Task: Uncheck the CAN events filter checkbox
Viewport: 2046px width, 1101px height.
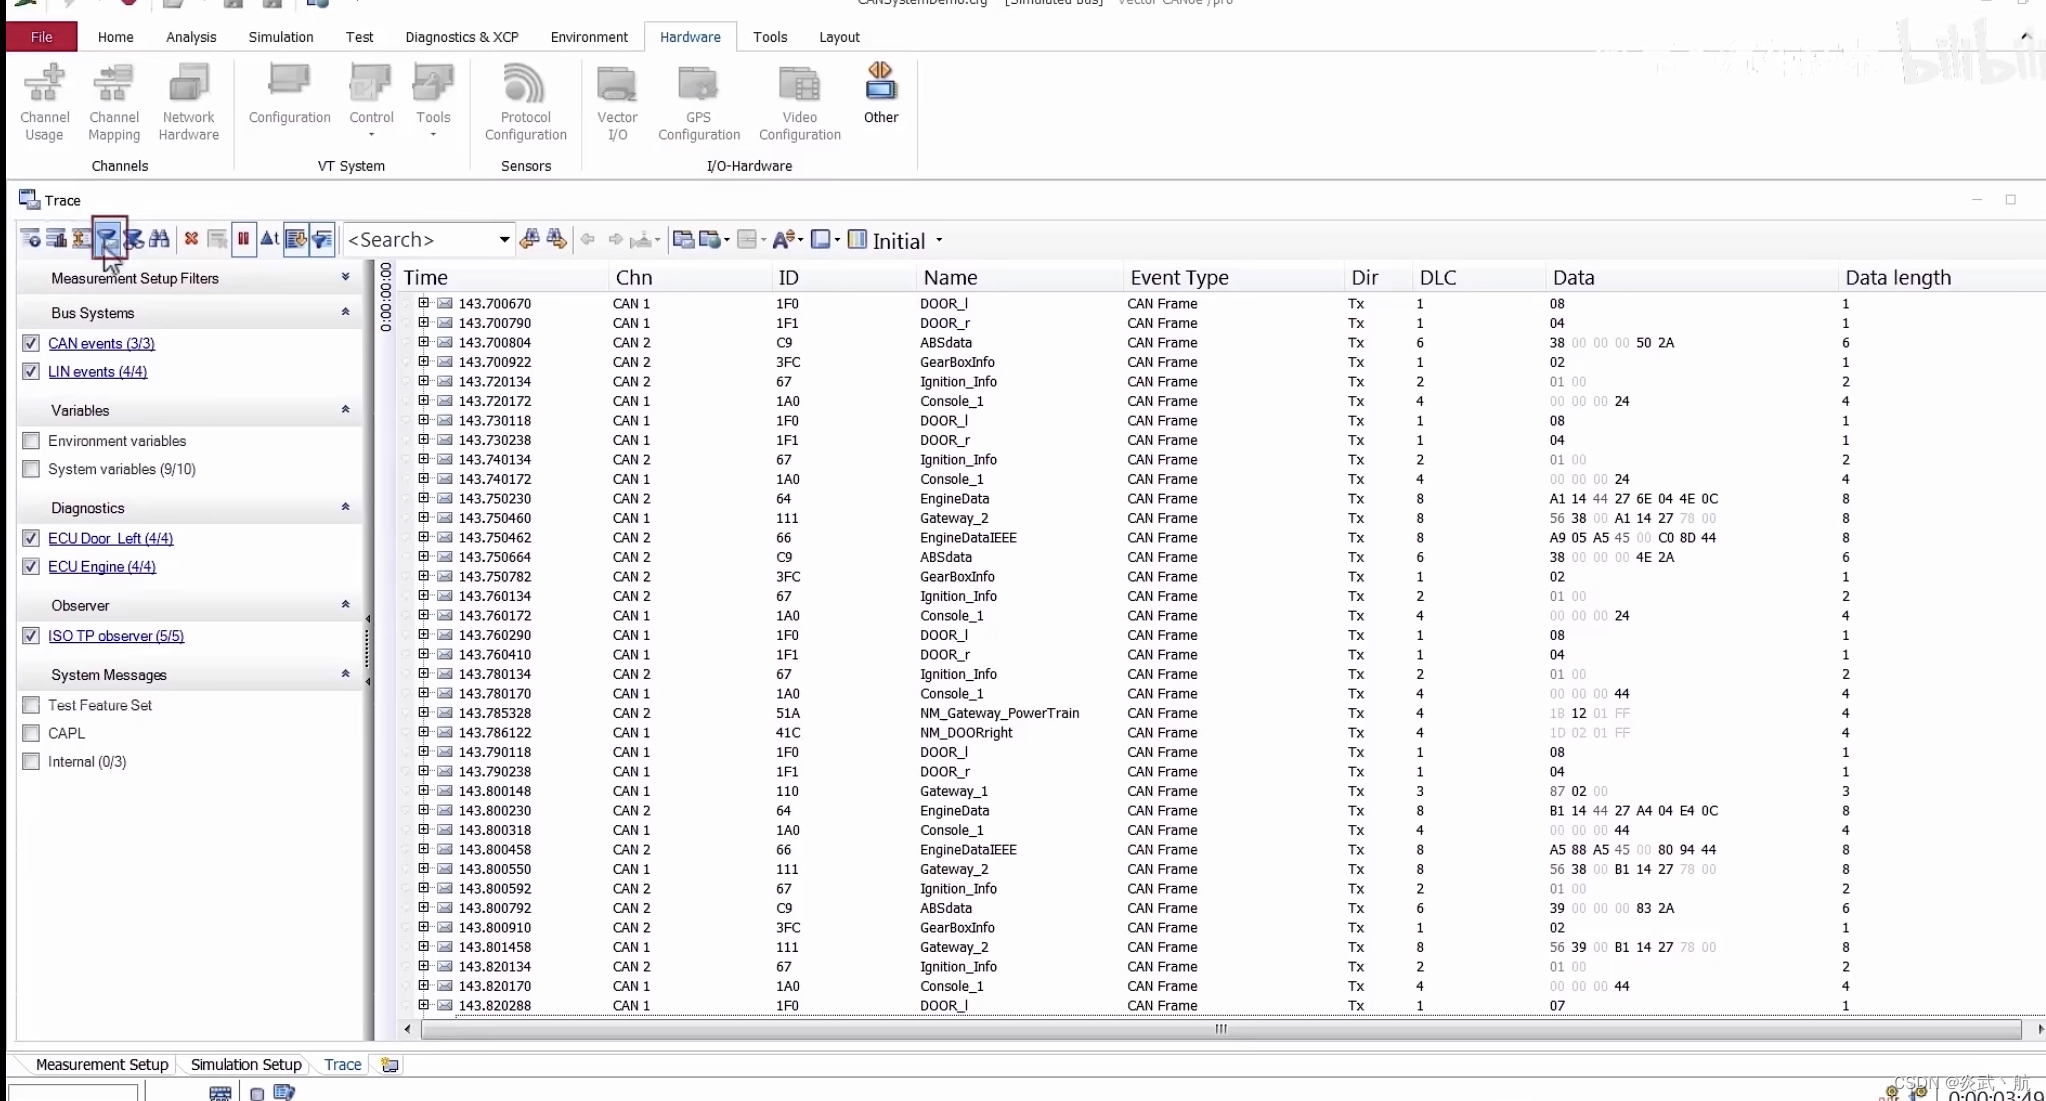Action: point(31,343)
